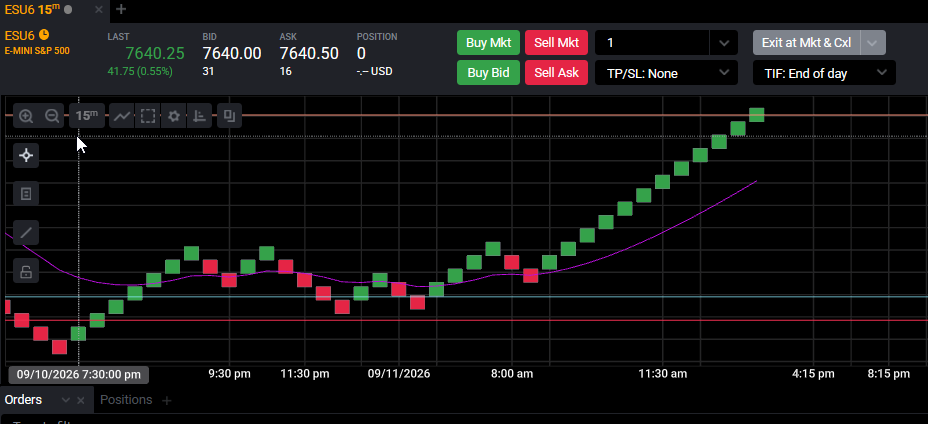
Task: Zoom out of the chart
Action: (52, 116)
